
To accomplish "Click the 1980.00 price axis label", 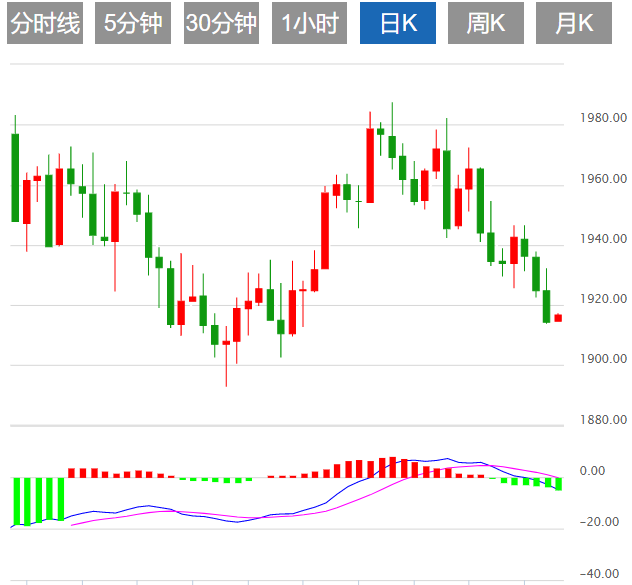I will 603,118.
